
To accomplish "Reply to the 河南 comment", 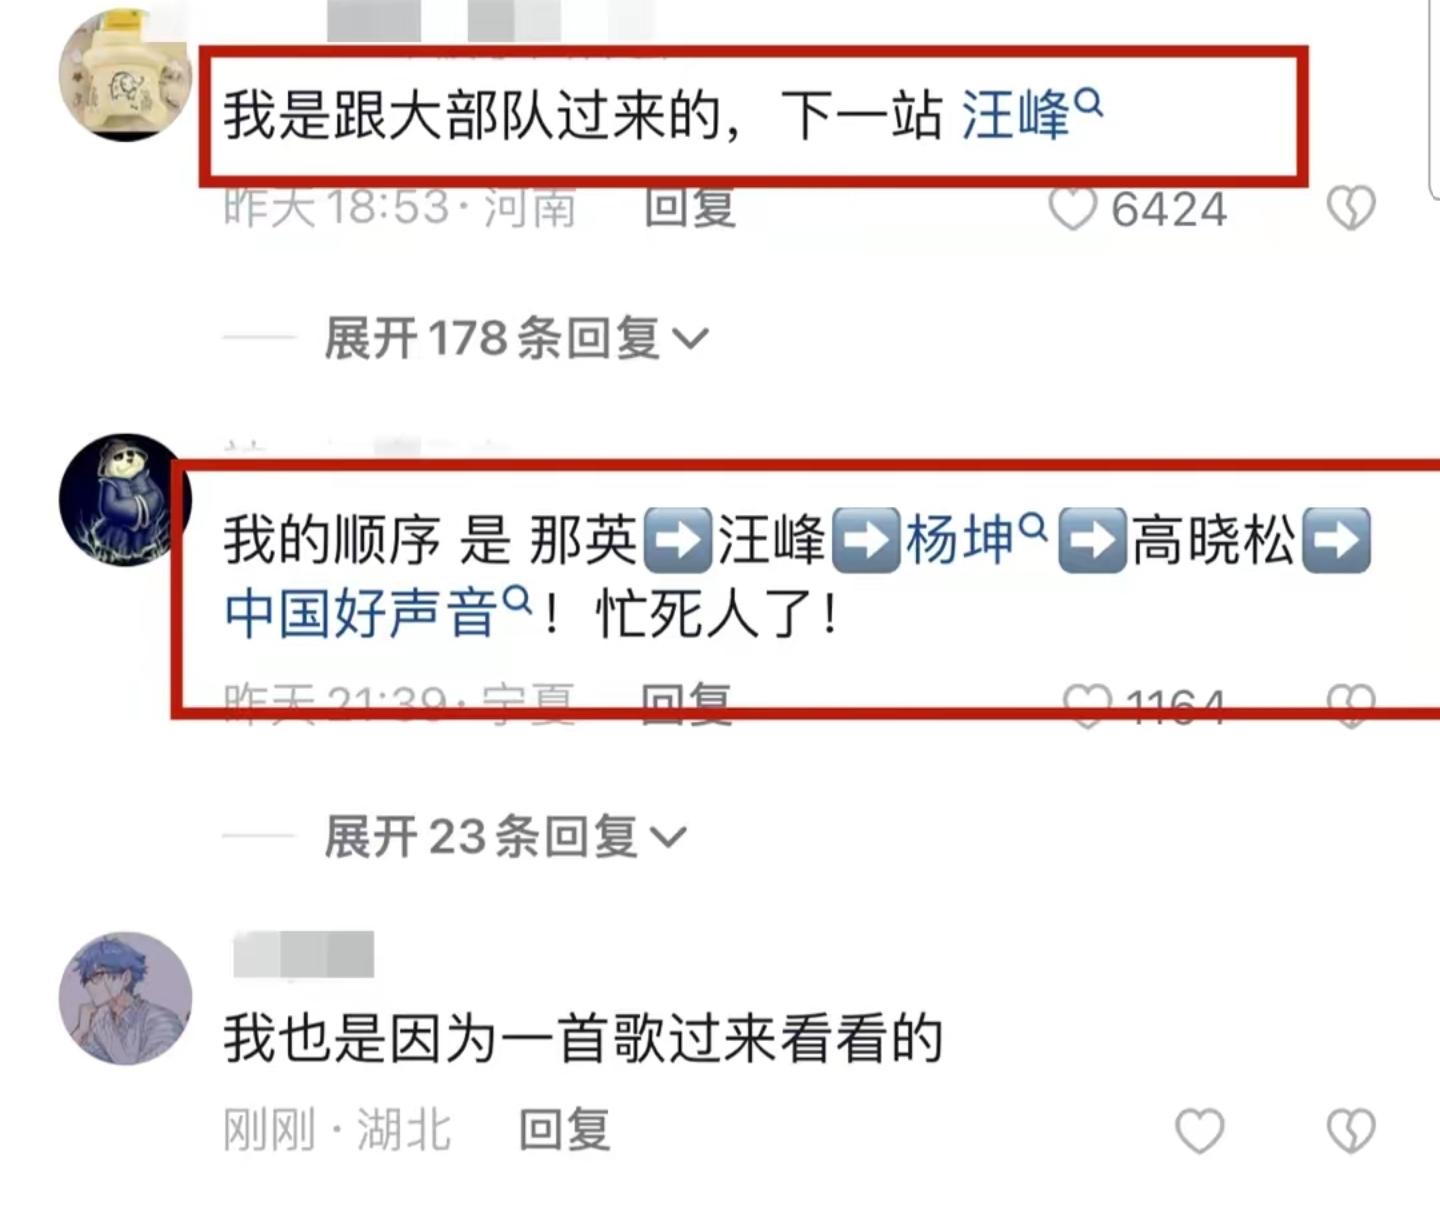I will 690,208.
